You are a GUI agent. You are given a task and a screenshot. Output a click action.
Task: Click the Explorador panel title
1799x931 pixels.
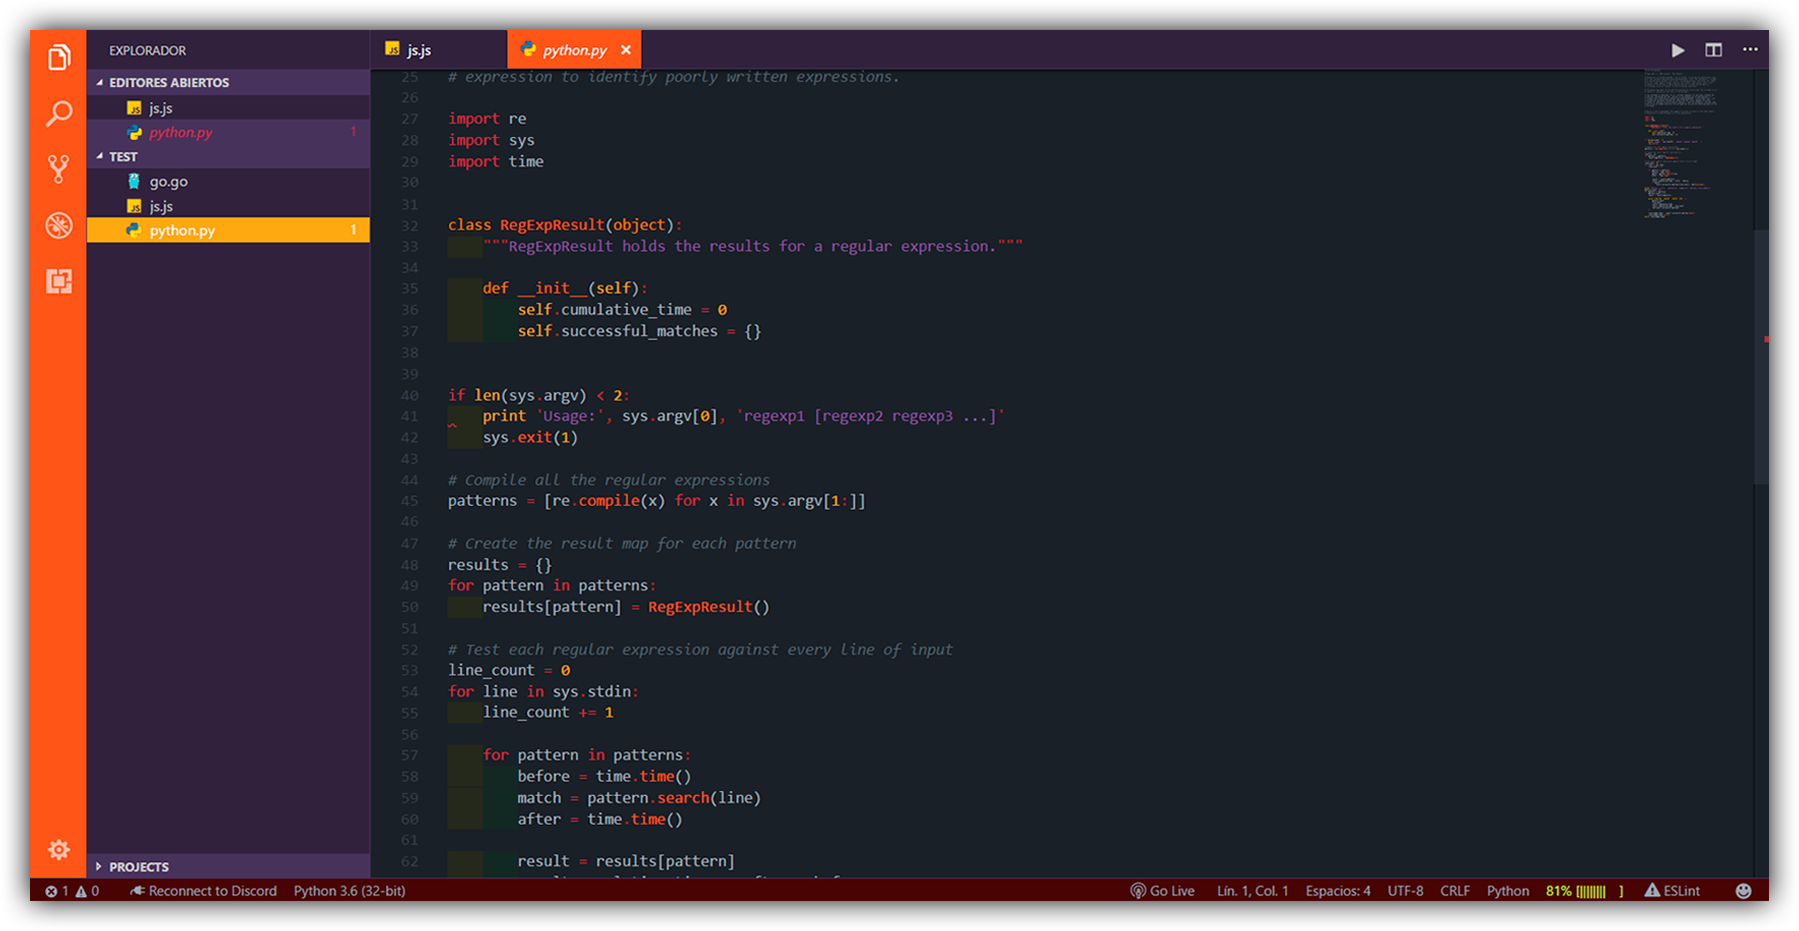click(x=147, y=50)
